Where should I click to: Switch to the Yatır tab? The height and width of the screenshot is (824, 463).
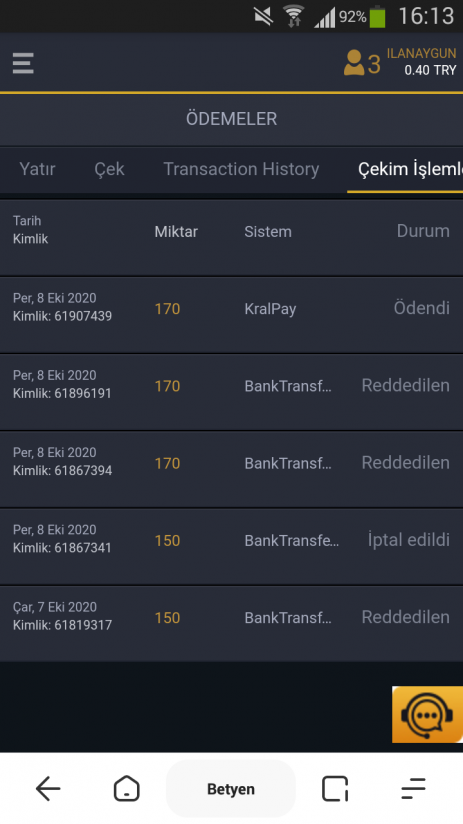coord(37,169)
